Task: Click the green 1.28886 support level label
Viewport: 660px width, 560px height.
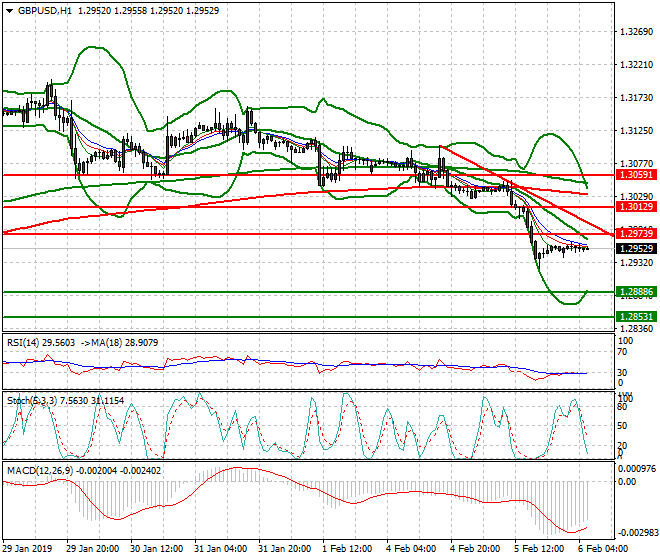Action: tap(636, 292)
